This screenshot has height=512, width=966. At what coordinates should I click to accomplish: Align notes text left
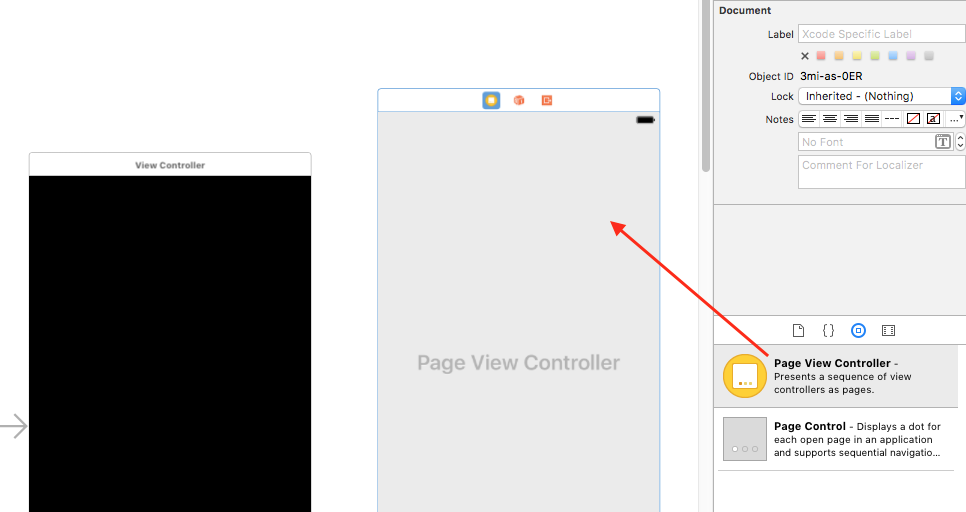(x=809, y=119)
